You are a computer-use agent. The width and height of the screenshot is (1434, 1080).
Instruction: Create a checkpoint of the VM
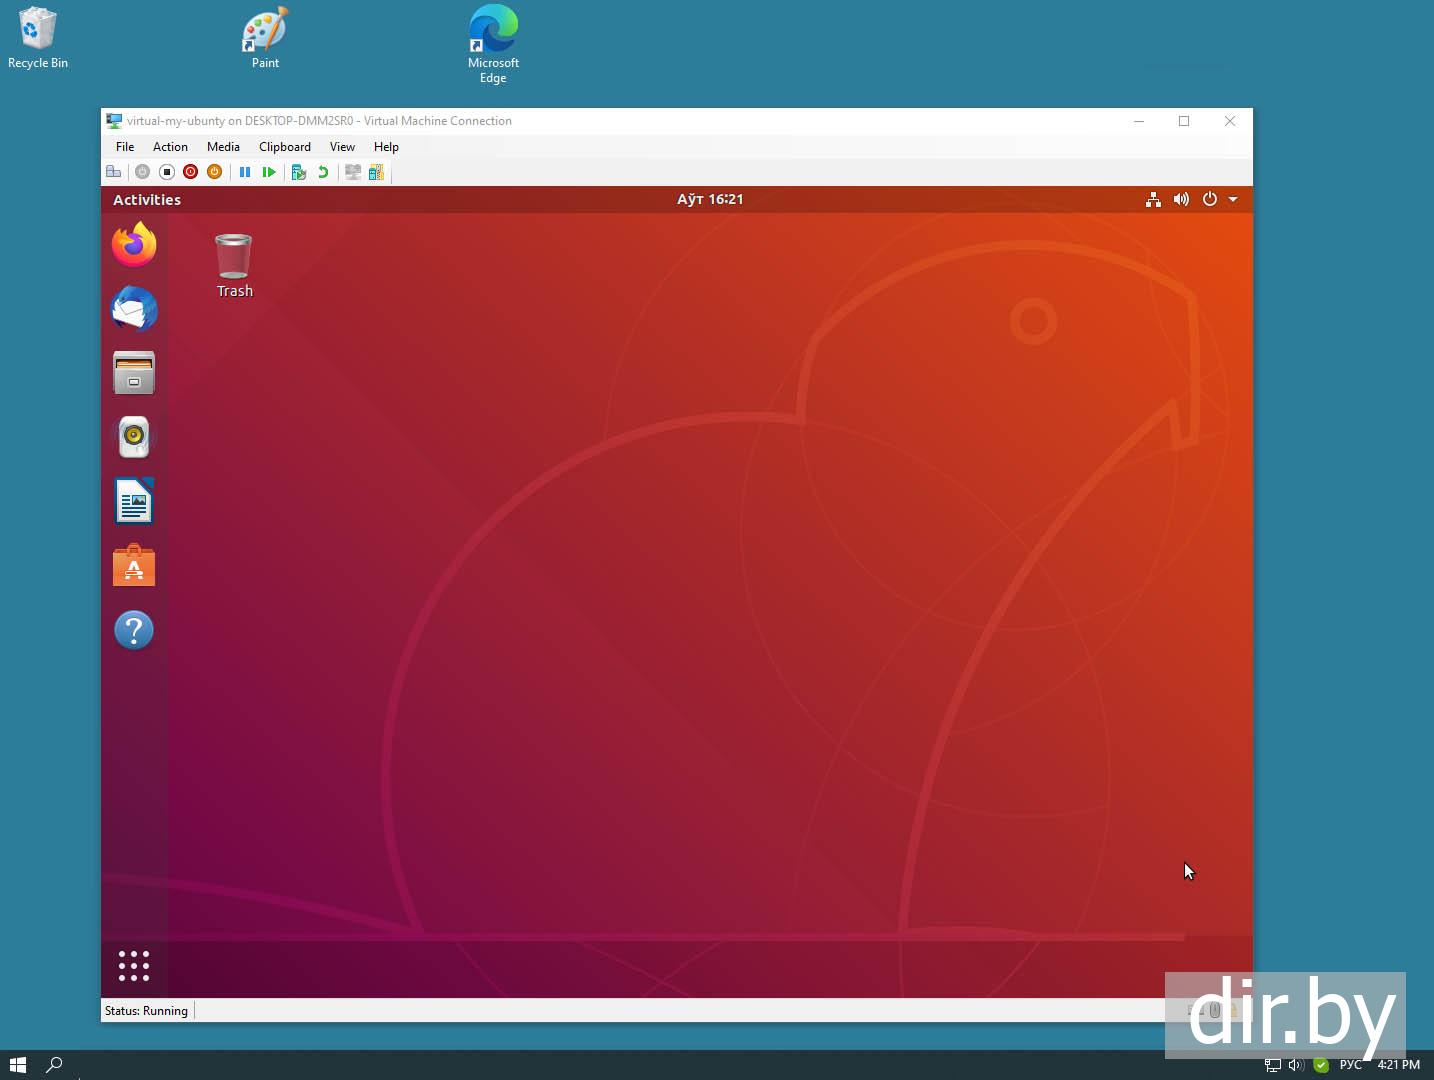pyautogui.click(x=298, y=172)
